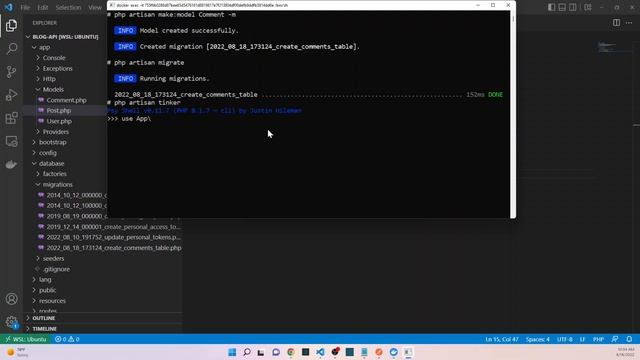
Task: Open the Customize Layout icon in title bar
Action: point(587,7)
